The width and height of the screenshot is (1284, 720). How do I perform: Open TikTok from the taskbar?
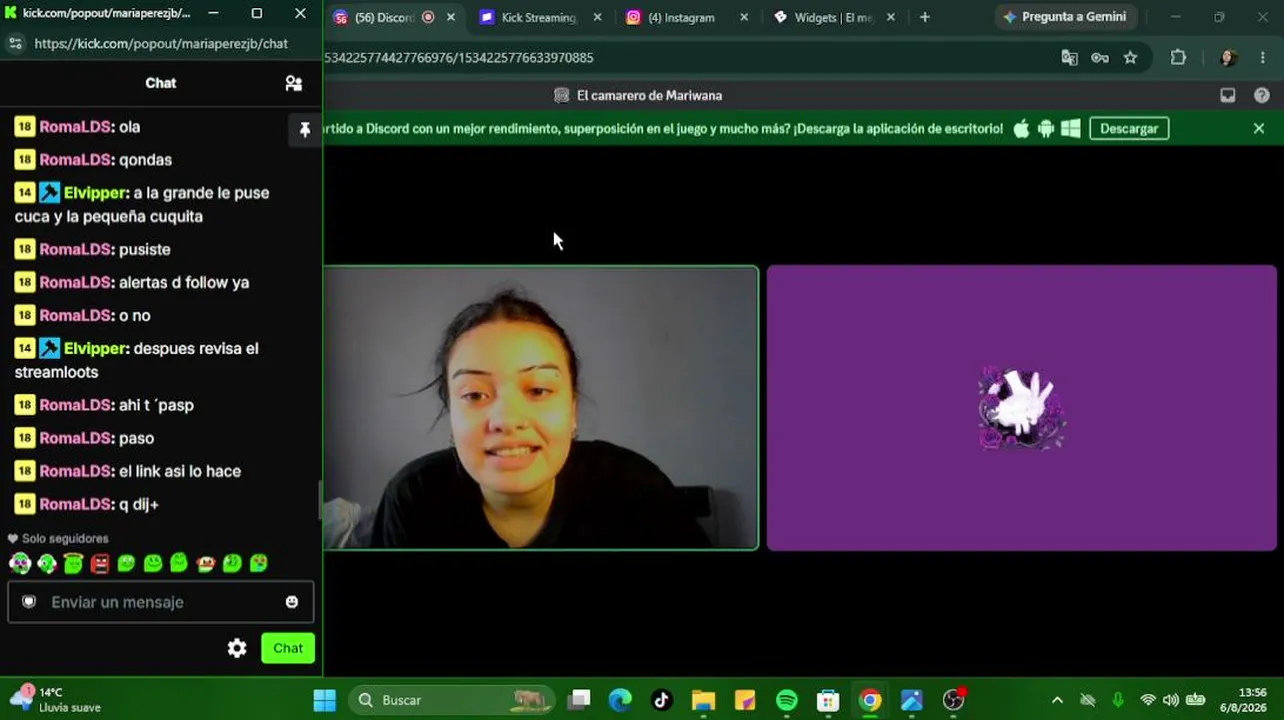(x=661, y=700)
